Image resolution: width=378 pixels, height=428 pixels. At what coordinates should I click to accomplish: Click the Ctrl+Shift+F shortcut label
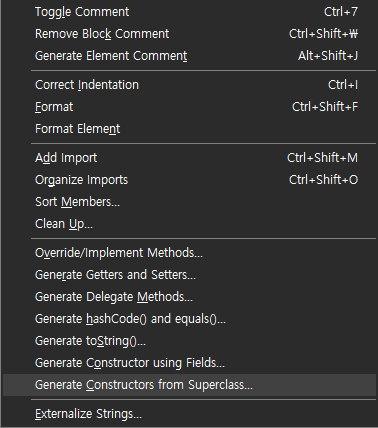pyautogui.click(x=325, y=107)
